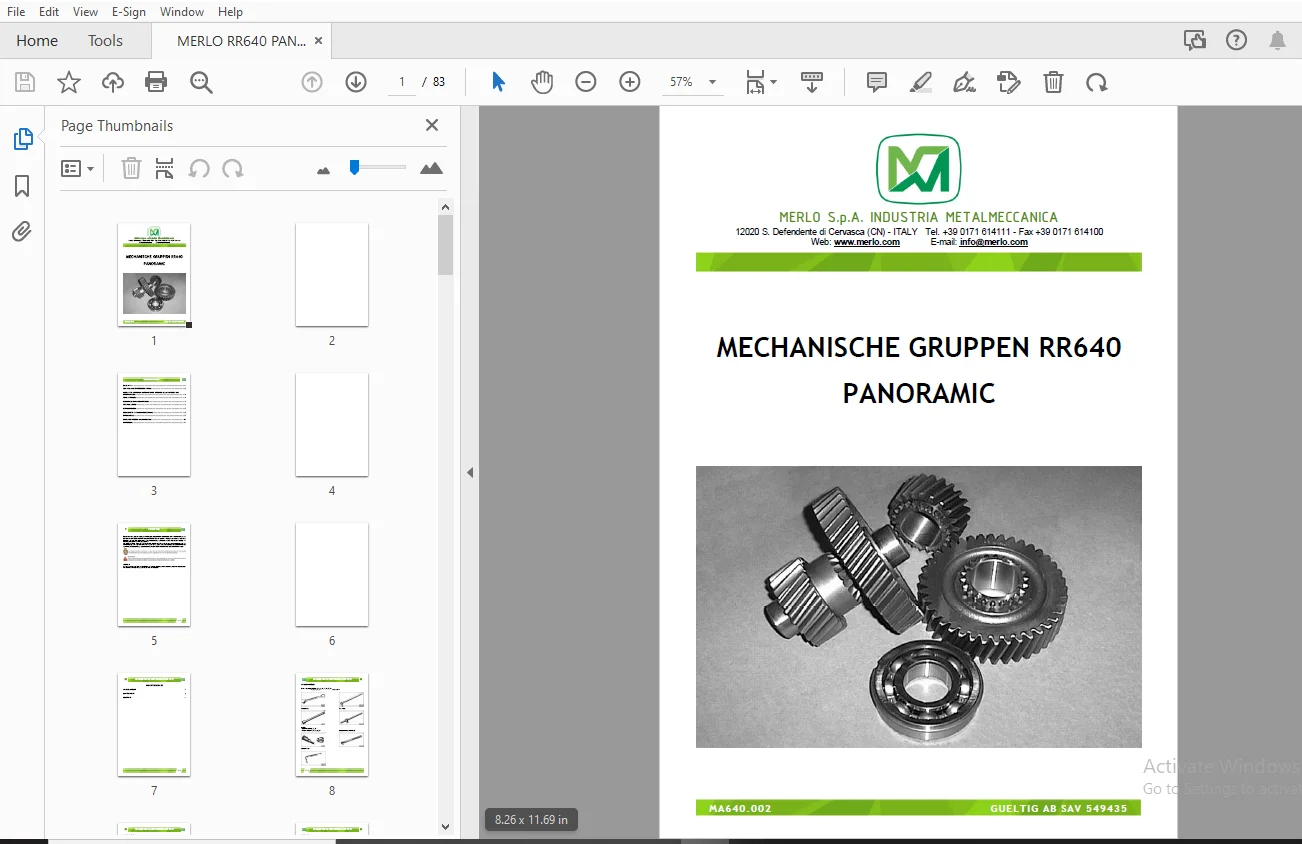Open the Bookmarks side panel icon

click(x=22, y=186)
